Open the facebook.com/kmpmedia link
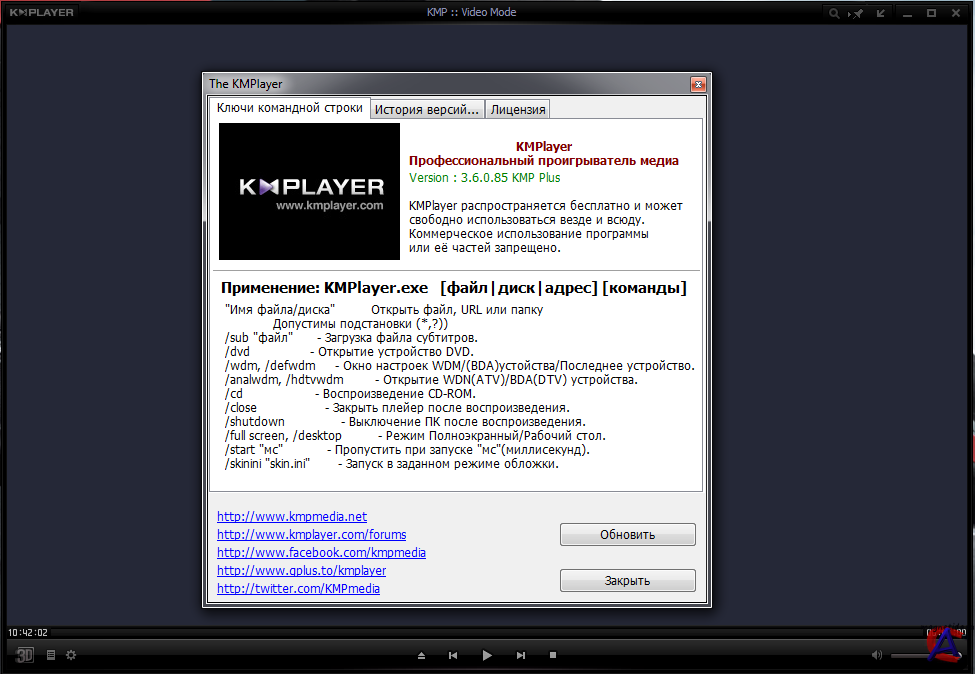Image resolution: width=975 pixels, height=674 pixels. click(x=321, y=553)
